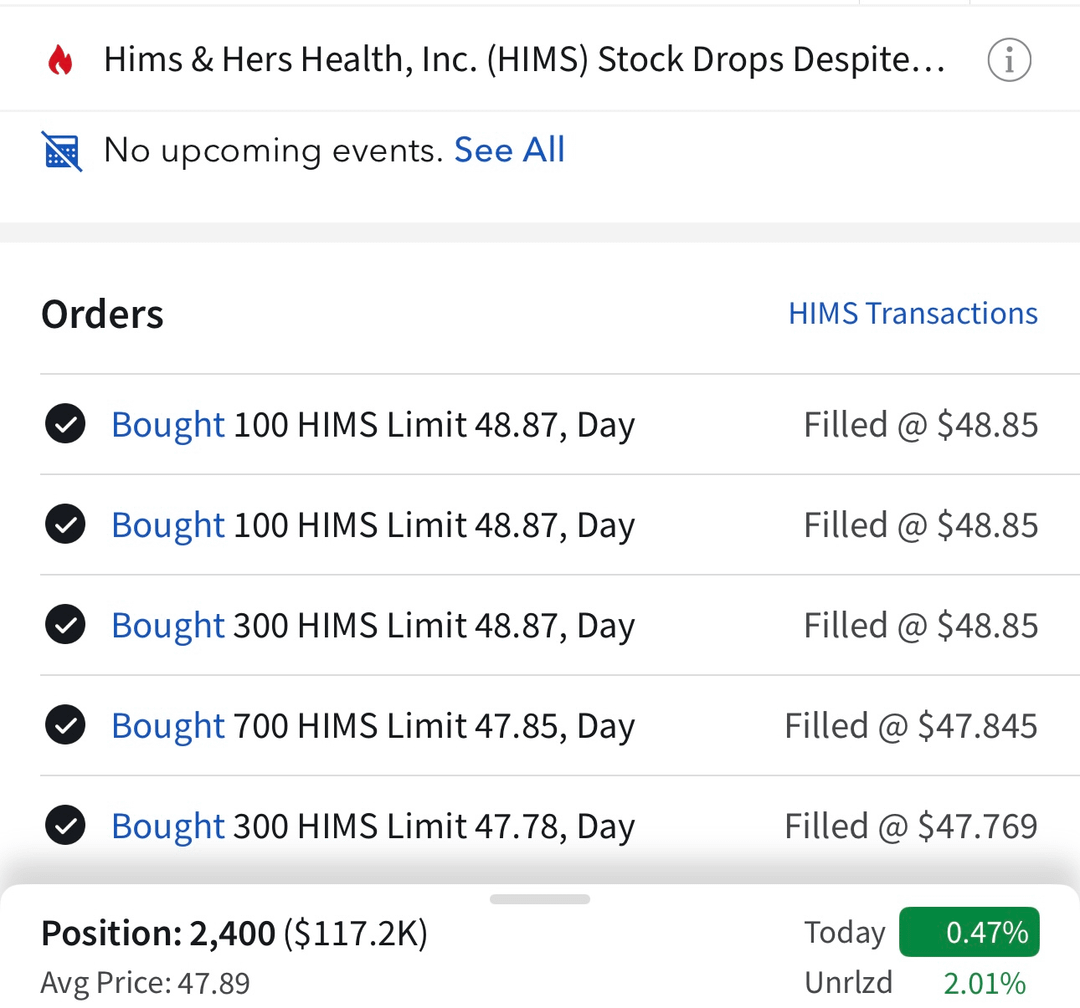Tap checkmark icon of 300 HIMS 47.78 order

[65, 825]
